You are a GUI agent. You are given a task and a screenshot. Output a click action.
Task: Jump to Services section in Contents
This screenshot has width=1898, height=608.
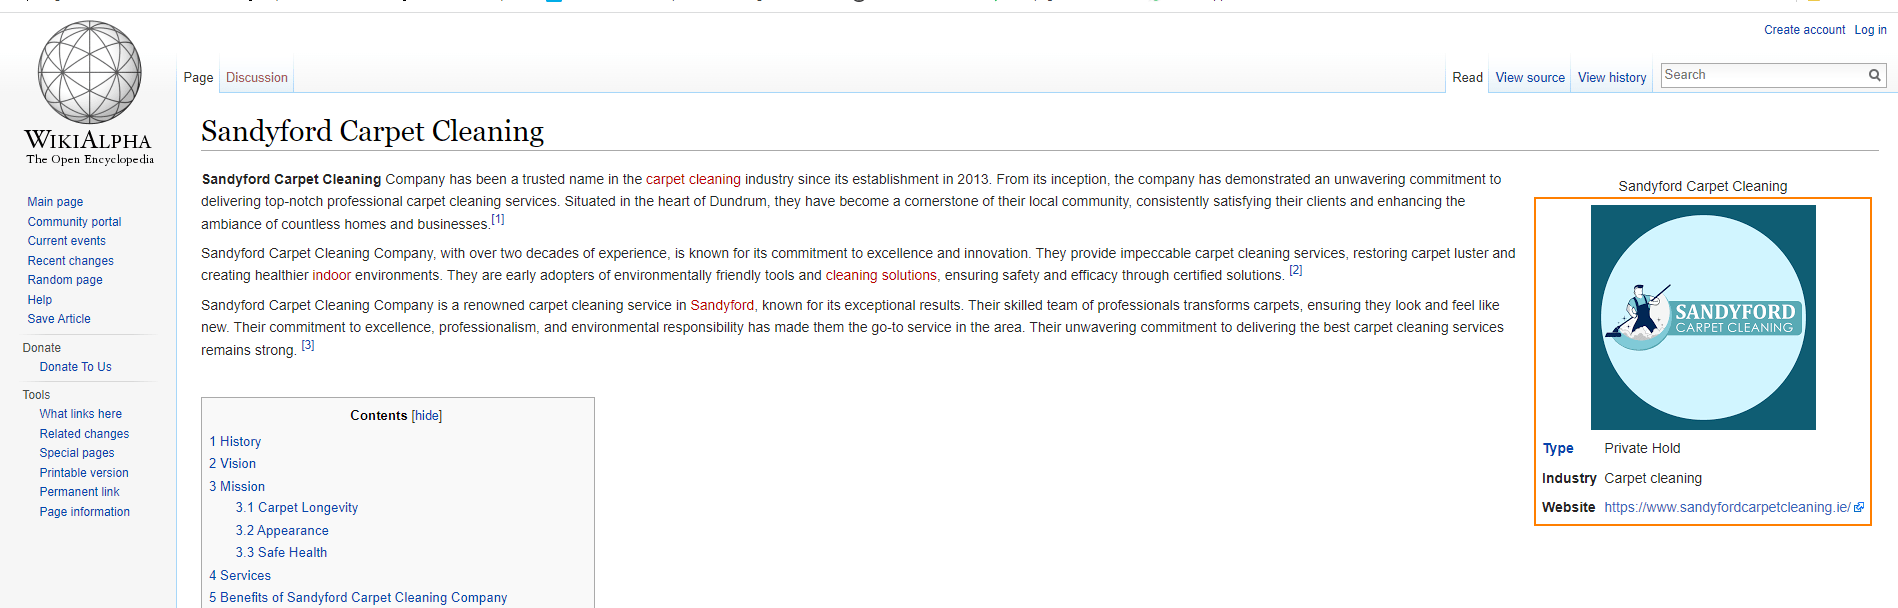pos(240,576)
